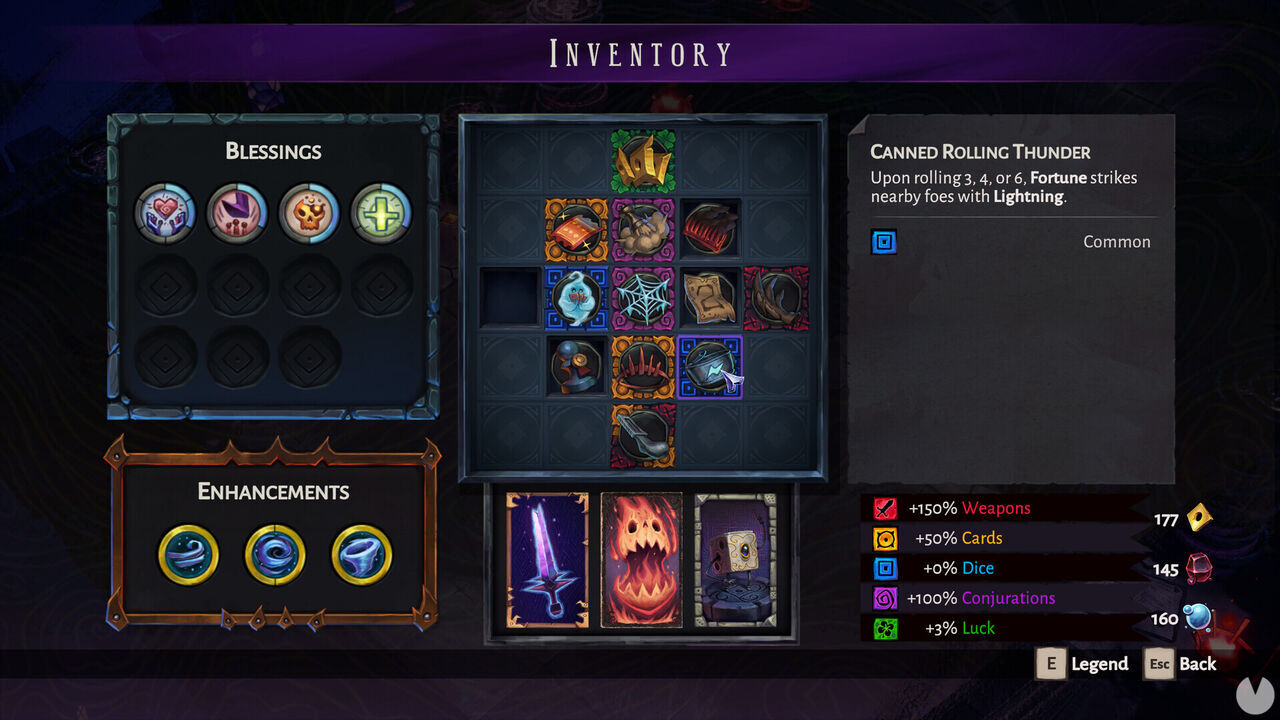This screenshot has width=1280, height=720.
Task: Select the dice cube card
Action: (x=735, y=560)
